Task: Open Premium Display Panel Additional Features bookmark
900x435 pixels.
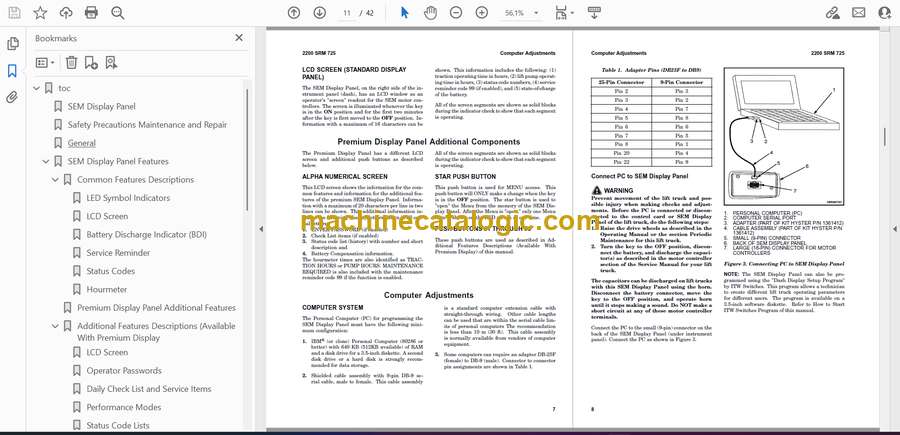Action: coord(156,308)
